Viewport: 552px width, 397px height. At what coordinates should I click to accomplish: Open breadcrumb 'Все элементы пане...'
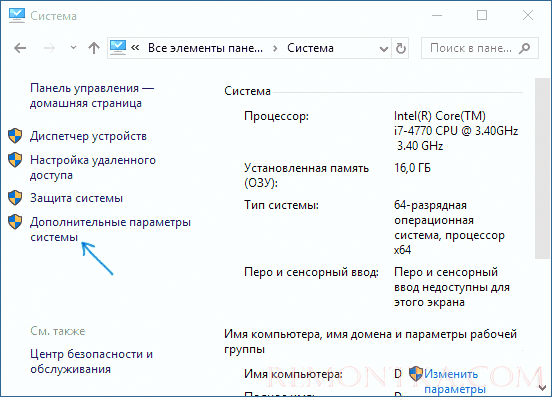pos(205,48)
